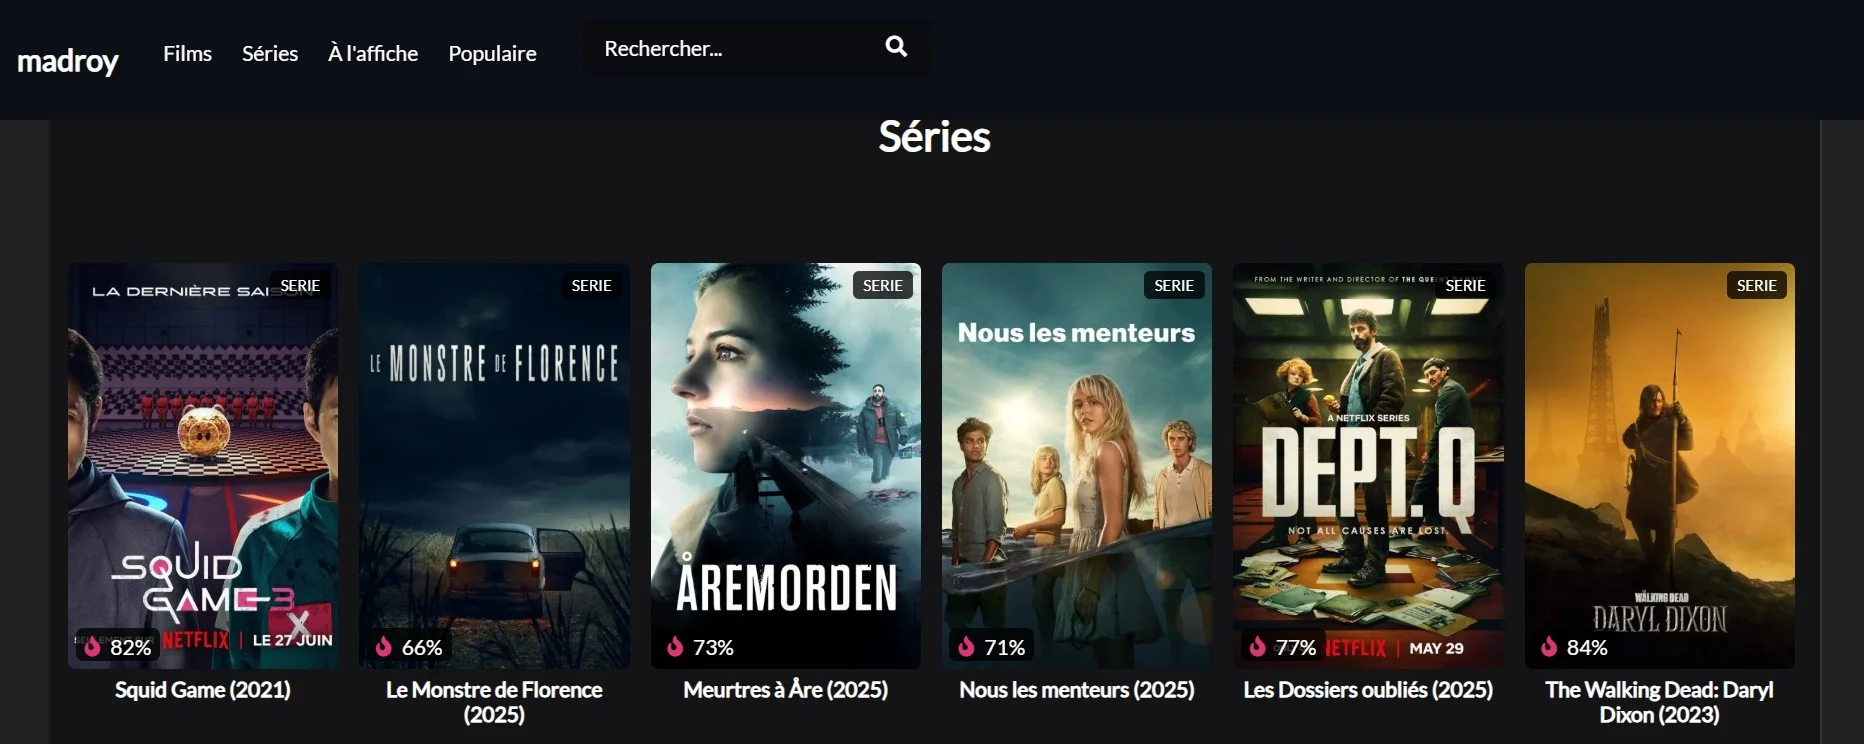1864x744 pixels.
Task: Click the search magnifier icon
Action: pos(896,46)
